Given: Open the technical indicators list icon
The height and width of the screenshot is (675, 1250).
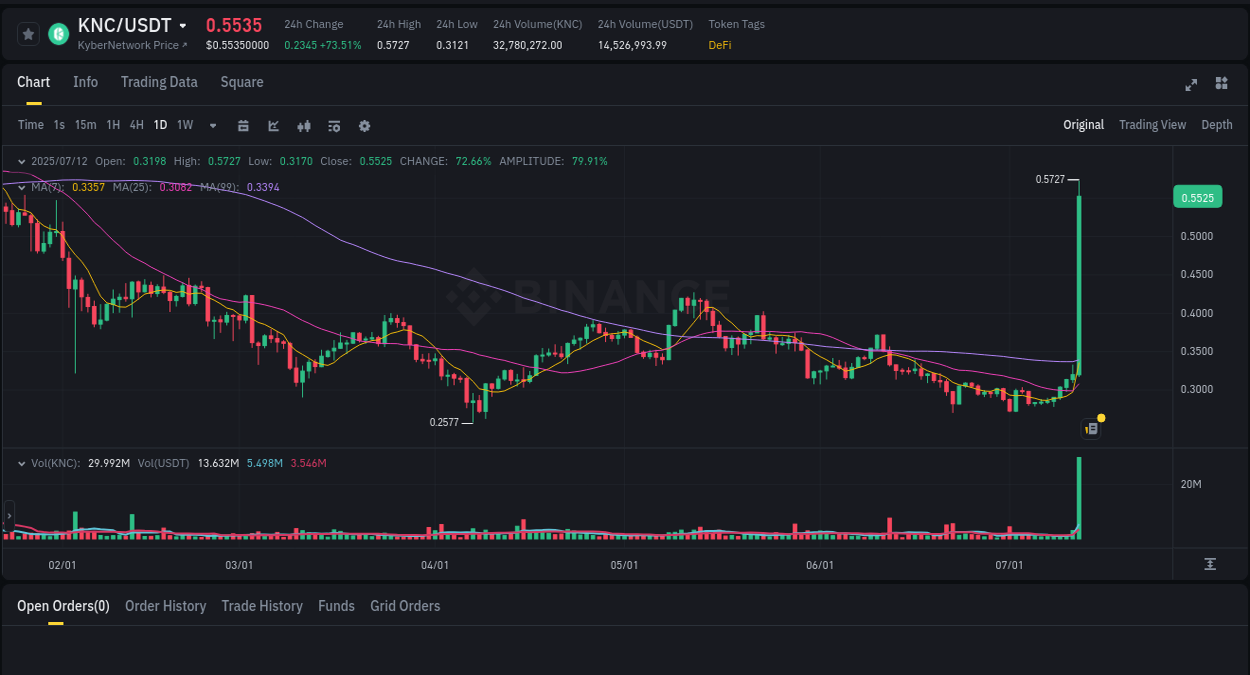Looking at the screenshot, I should (x=334, y=126).
